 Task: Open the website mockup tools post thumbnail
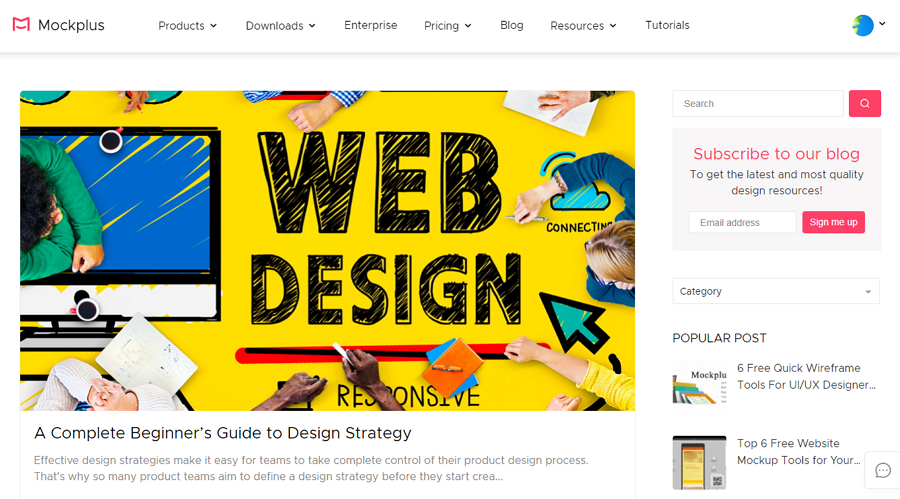(x=699, y=463)
